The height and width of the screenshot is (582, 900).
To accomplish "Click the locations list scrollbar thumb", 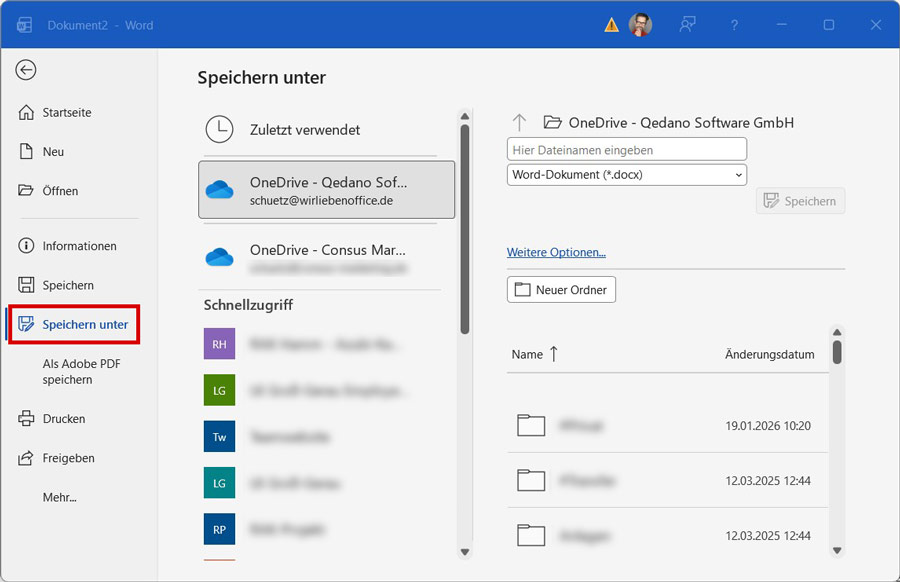I will click(465, 229).
